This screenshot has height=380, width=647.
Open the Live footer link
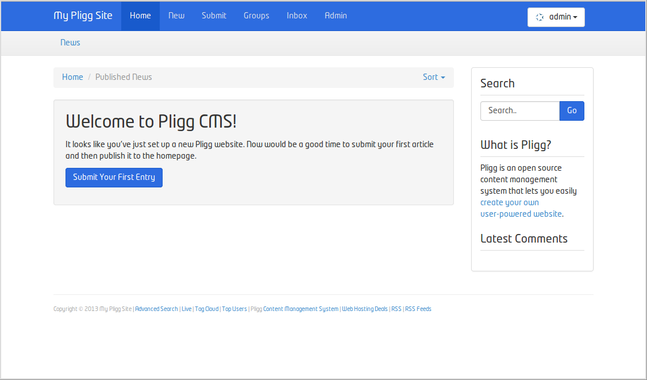(187, 309)
